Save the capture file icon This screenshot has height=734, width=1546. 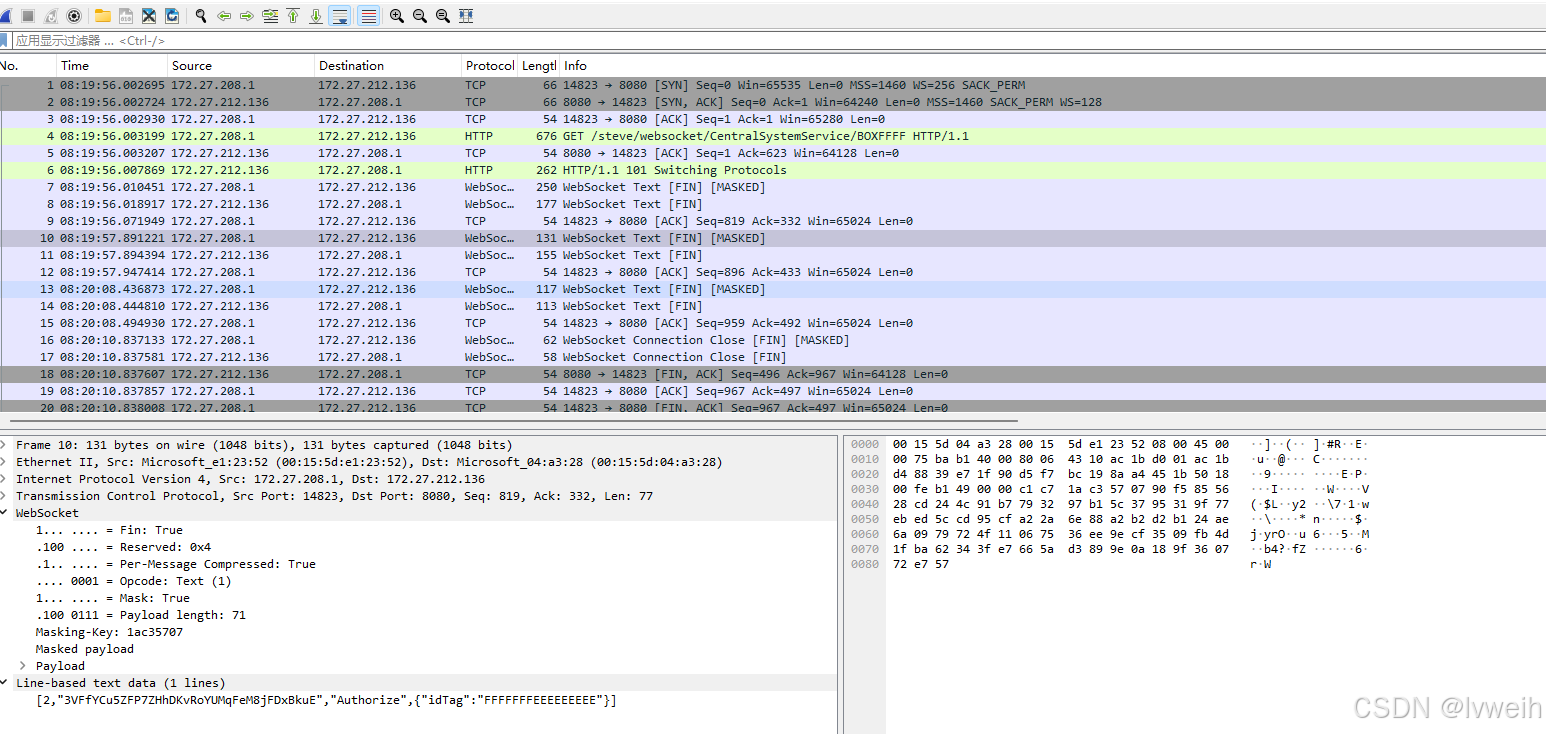(x=126, y=16)
